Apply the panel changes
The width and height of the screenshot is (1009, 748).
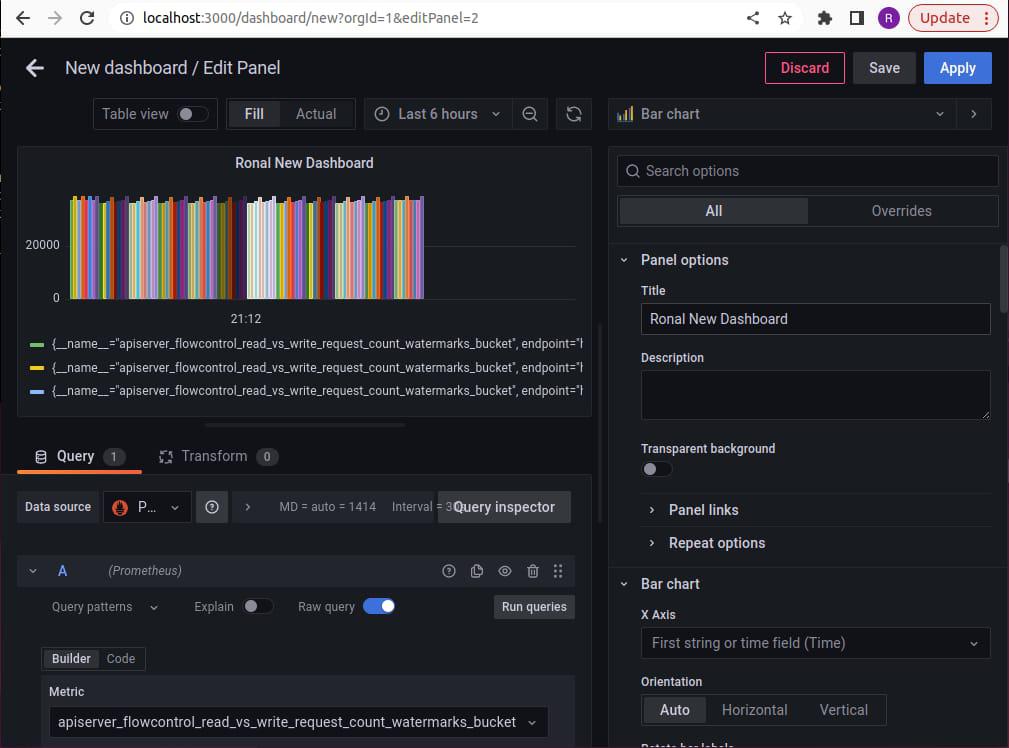pyautogui.click(x=958, y=68)
